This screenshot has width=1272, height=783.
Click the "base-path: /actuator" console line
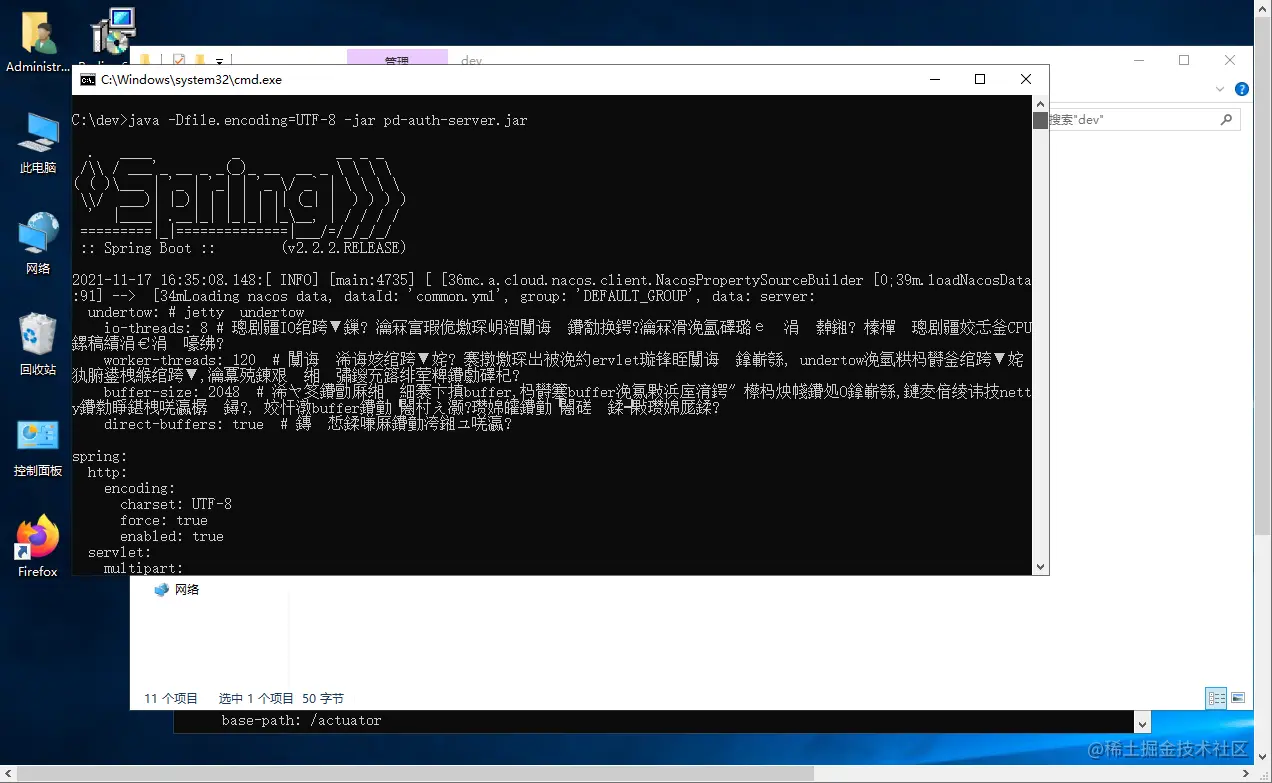point(301,720)
